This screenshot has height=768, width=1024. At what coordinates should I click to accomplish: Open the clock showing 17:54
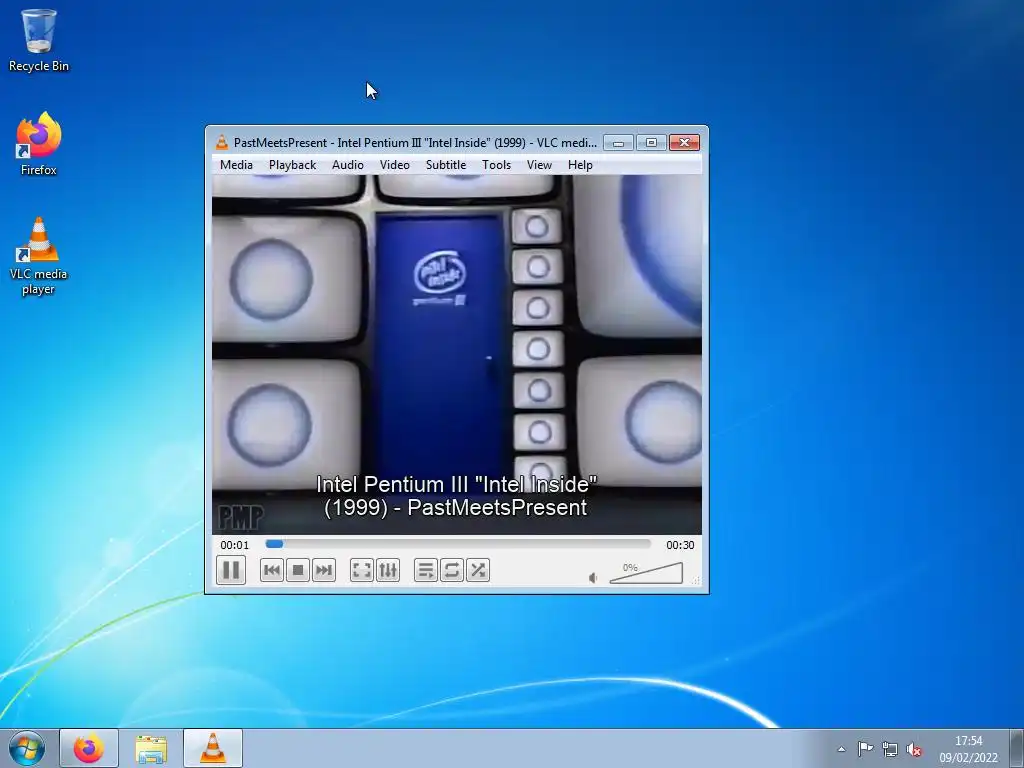pos(968,749)
